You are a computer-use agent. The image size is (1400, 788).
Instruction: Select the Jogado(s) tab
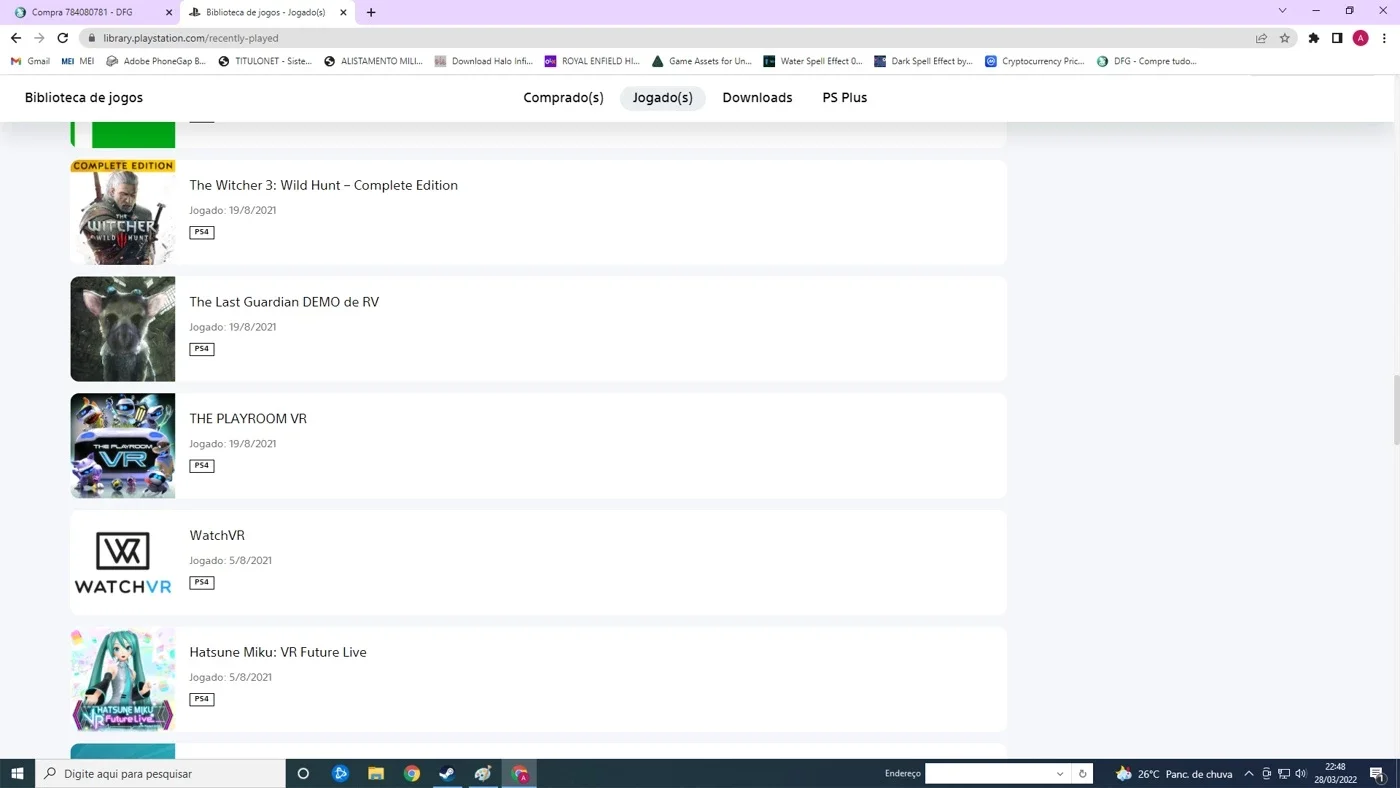pos(663,98)
